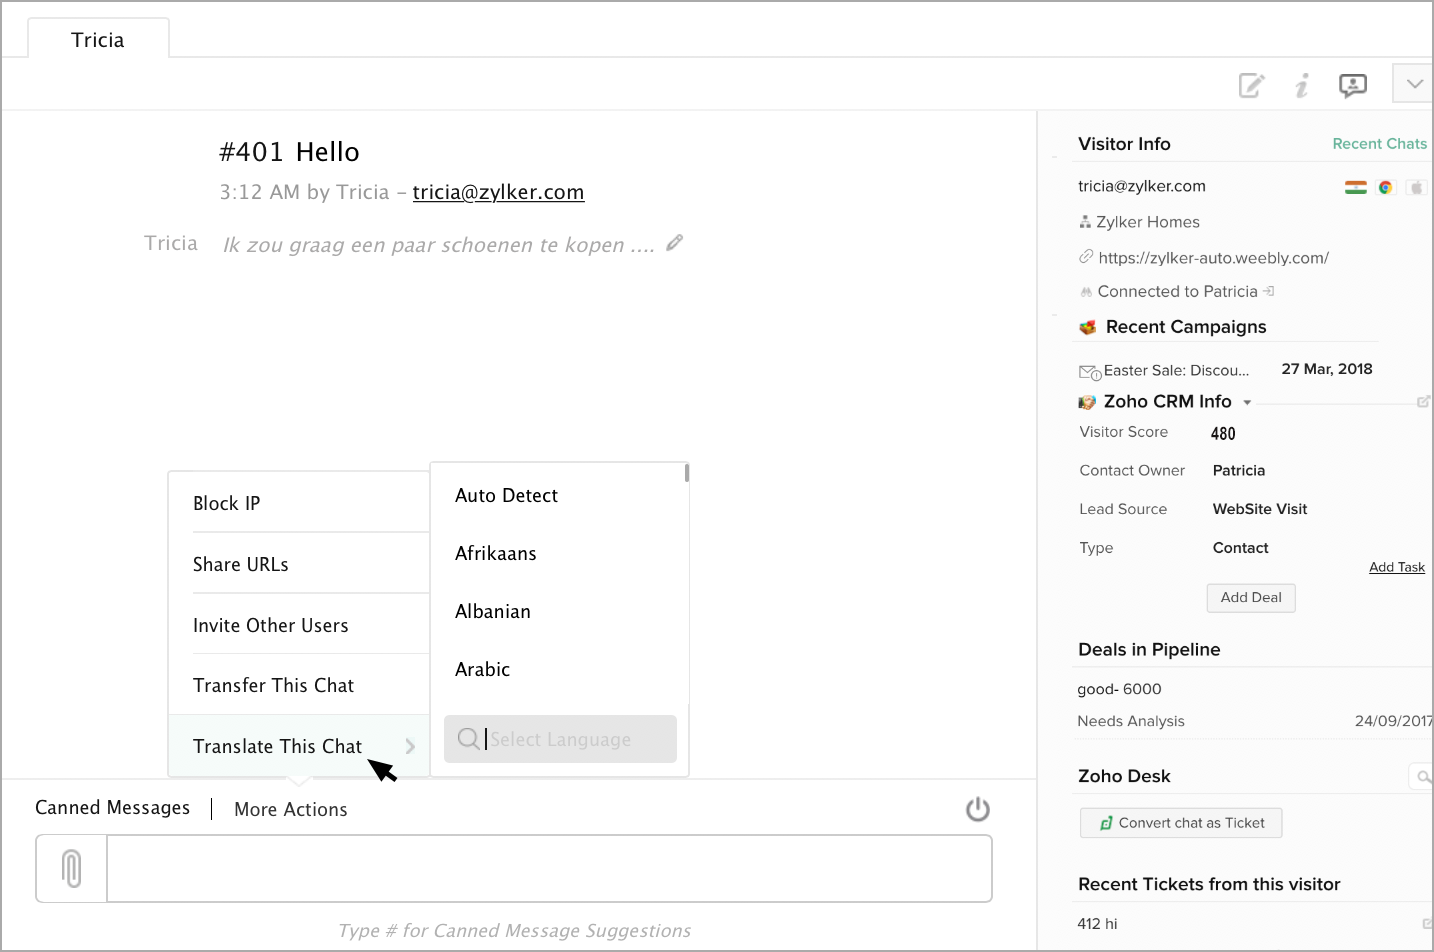Click the Recent Campaigns gift icon

tap(1088, 327)
